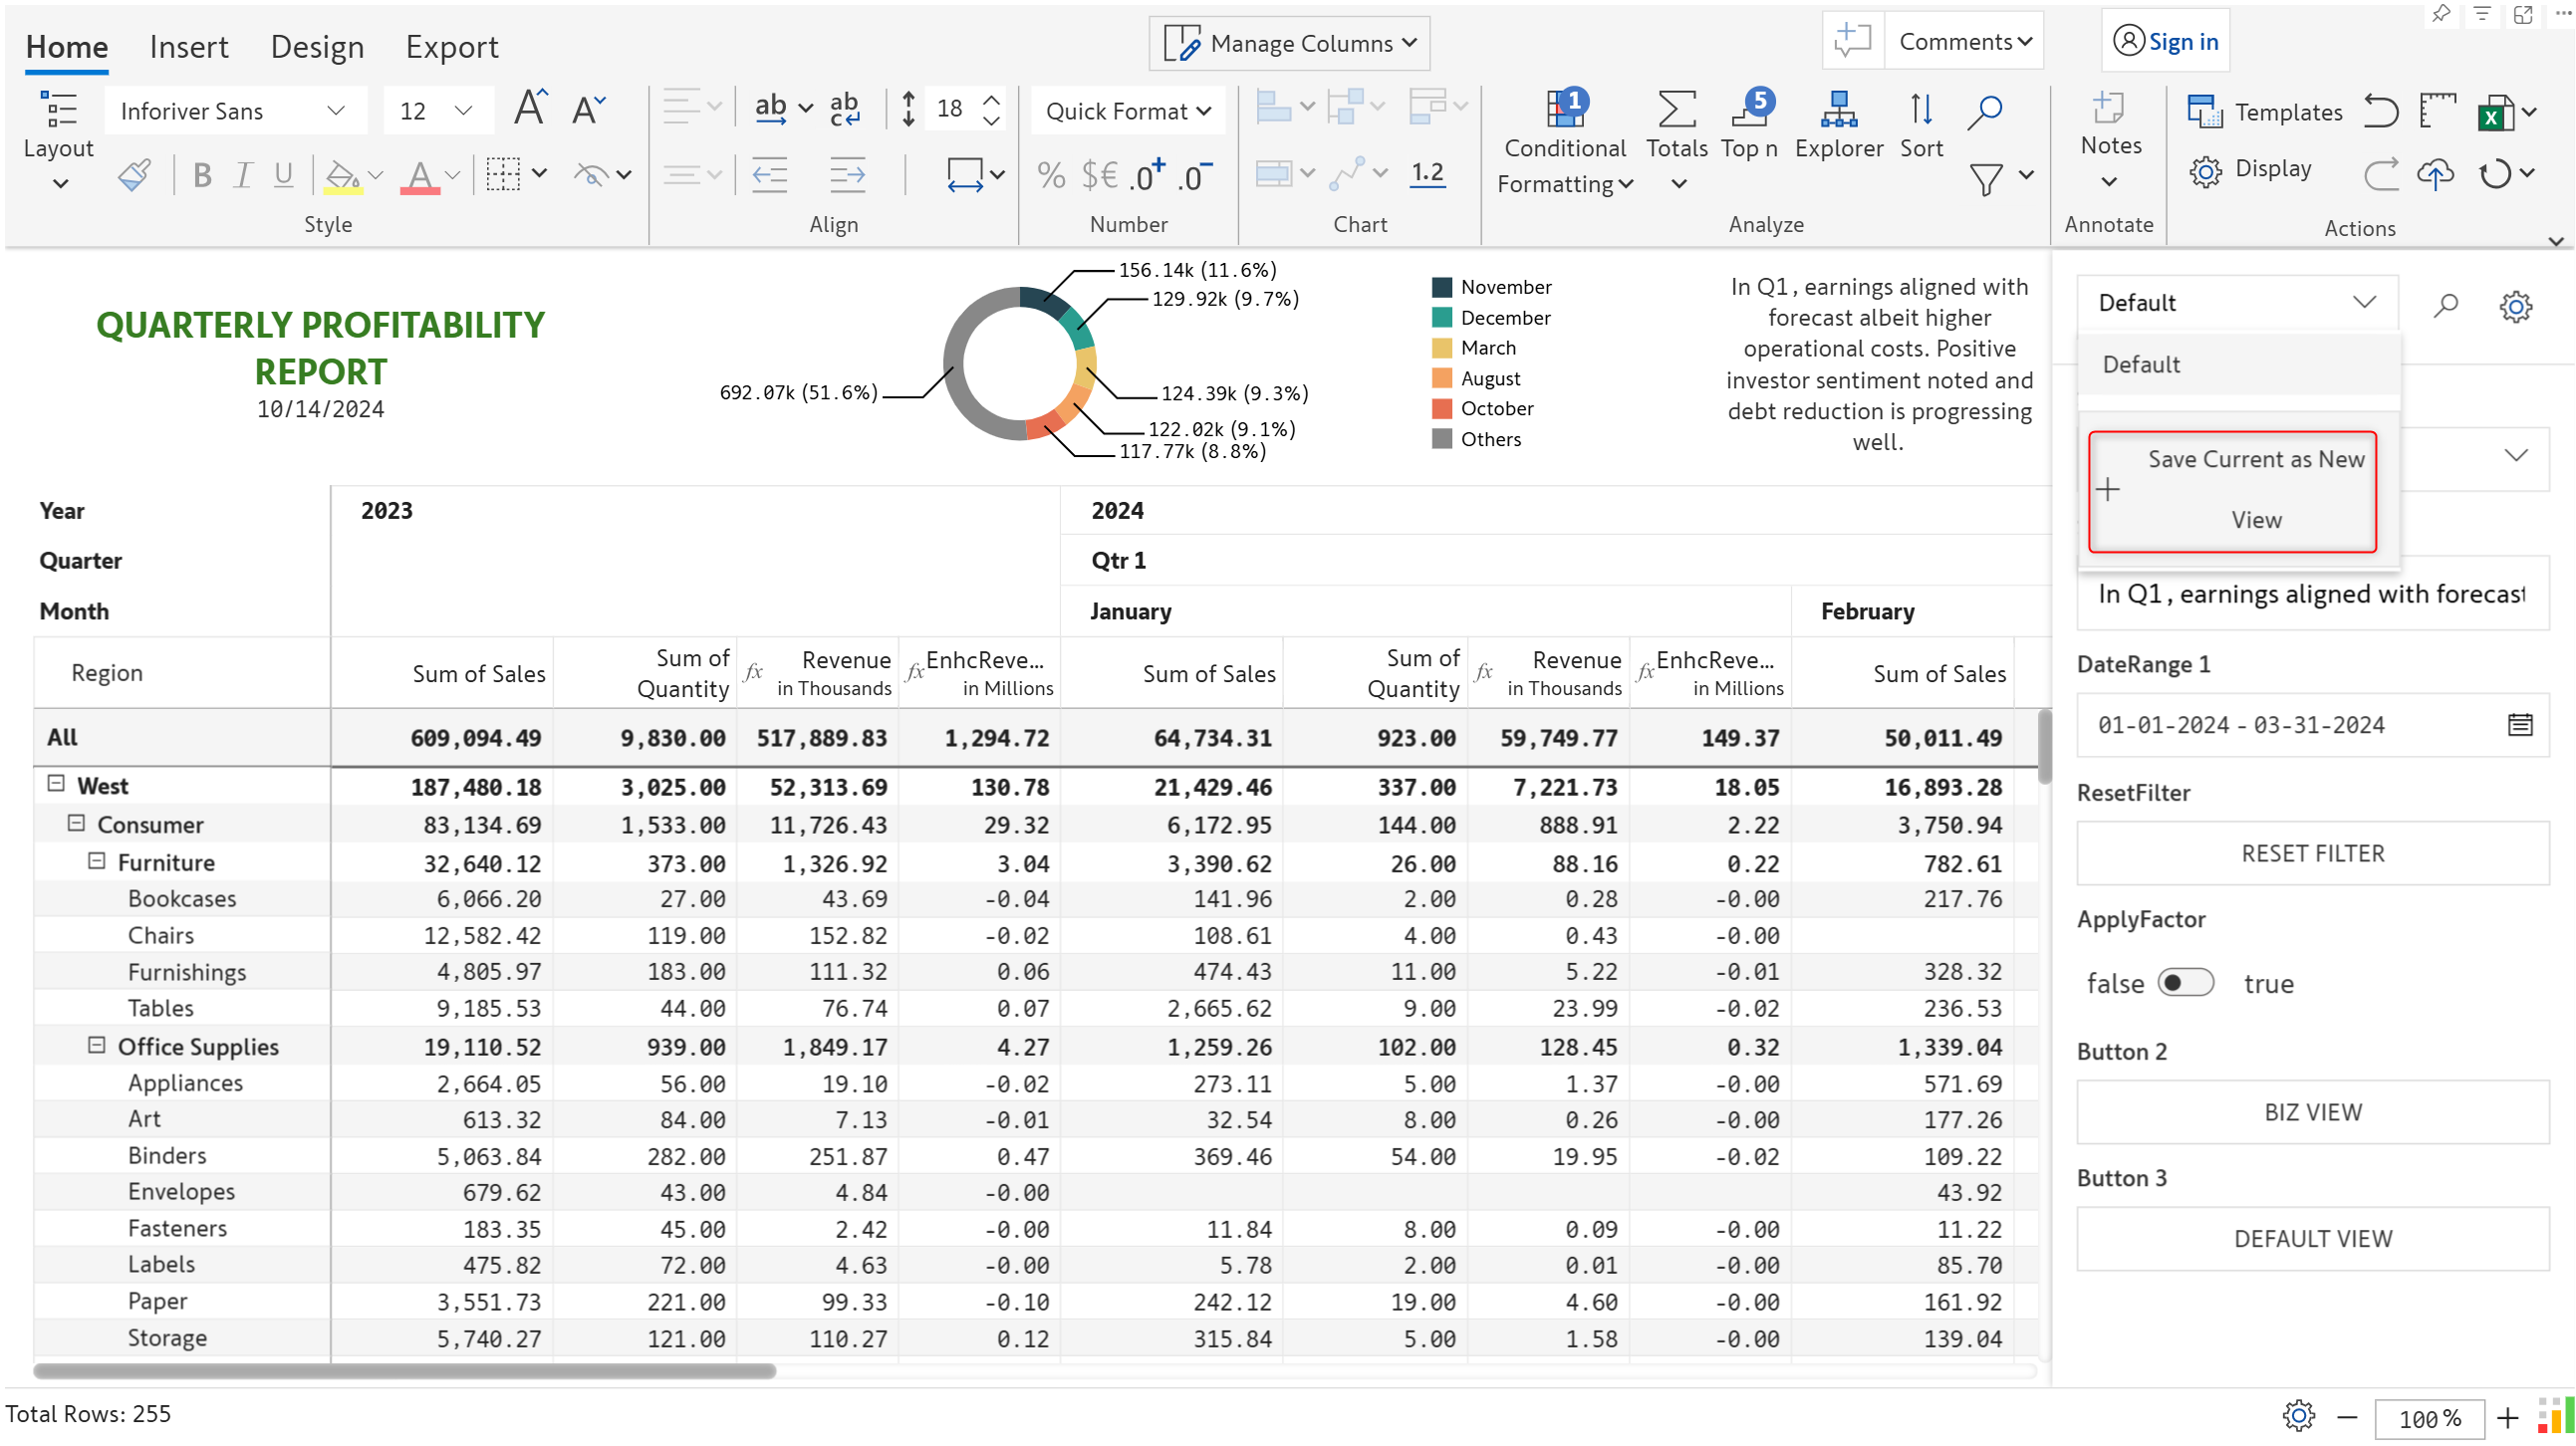The height and width of the screenshot is (1446, 2576).
Task: Open the Explorer hierarchy icon
Action: (1838, 110)
